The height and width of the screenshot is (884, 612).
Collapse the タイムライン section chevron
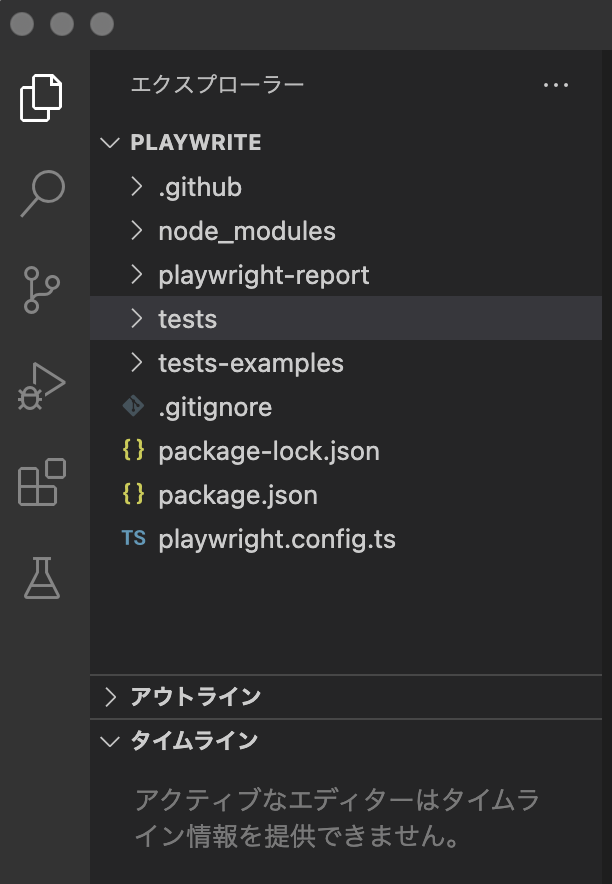point(110,741)
